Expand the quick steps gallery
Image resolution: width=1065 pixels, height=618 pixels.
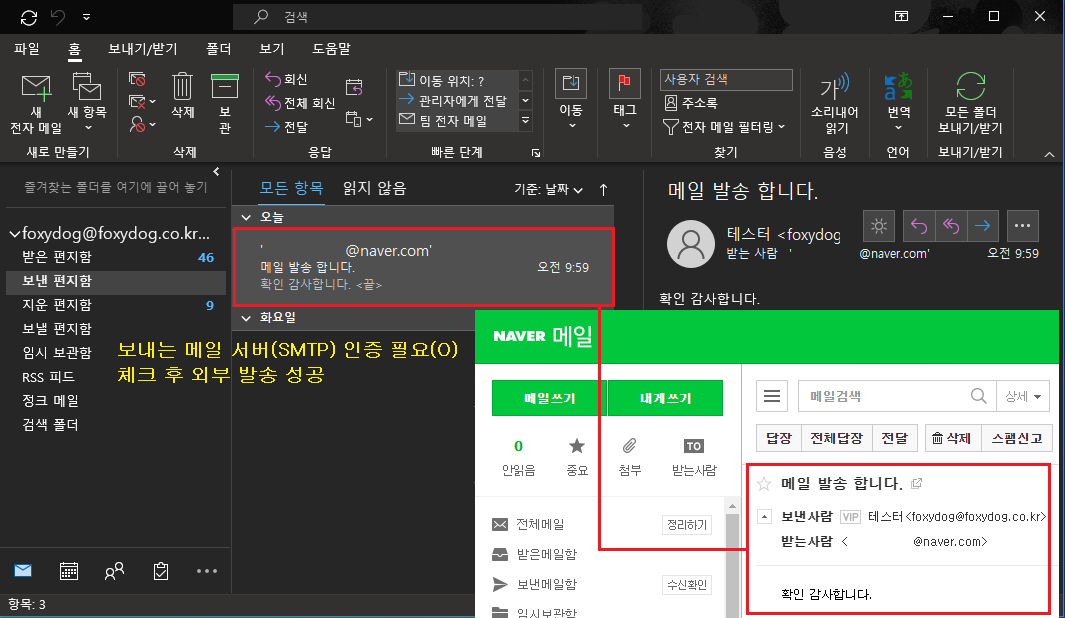tap(525, 121)
